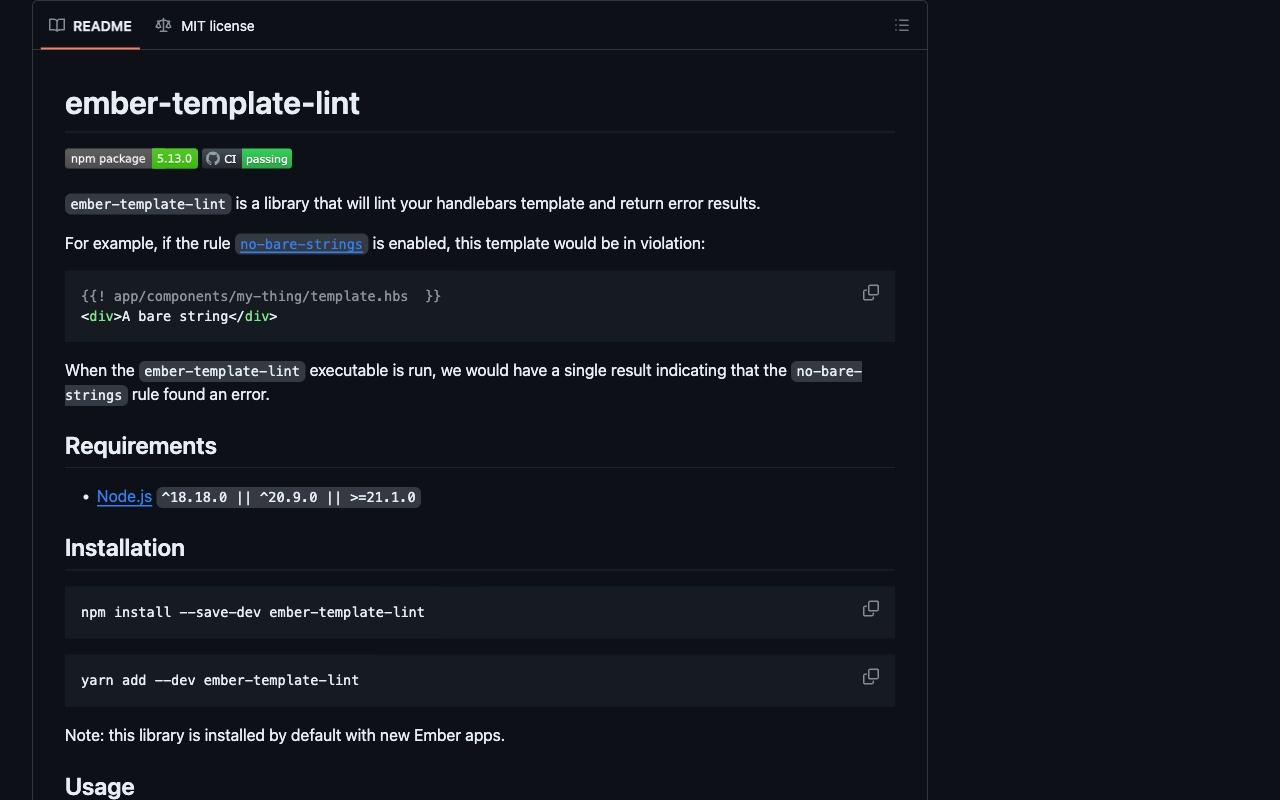Open the CI passing badge
1280x800 pixels.
click(x=247, y=159)
